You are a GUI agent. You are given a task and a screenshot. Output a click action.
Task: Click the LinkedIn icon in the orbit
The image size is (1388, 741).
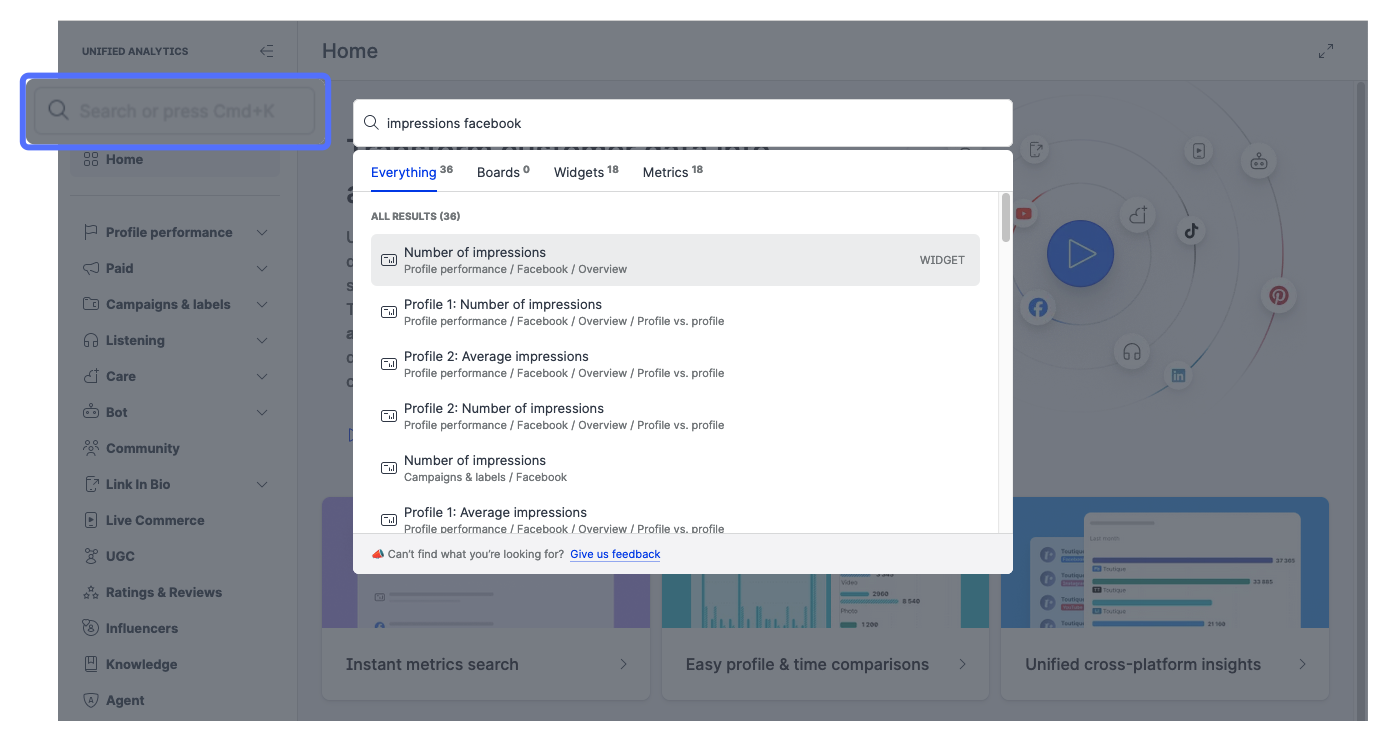[1178, 375]
